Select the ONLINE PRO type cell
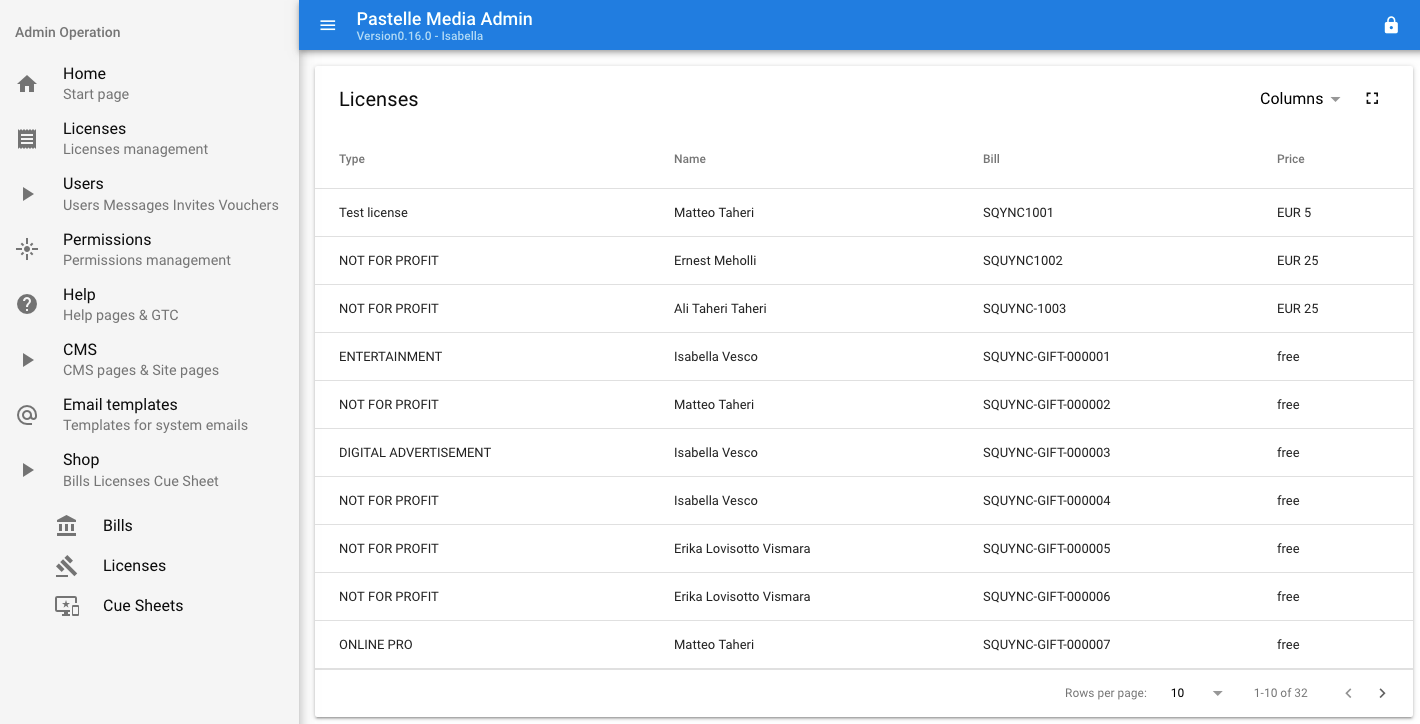 pos(376,645)
